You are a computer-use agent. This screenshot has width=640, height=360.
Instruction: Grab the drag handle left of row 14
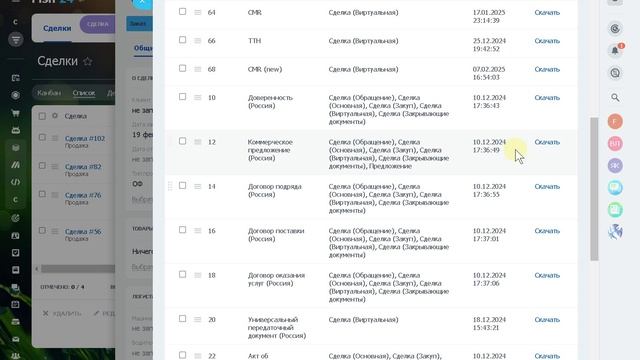(x=170, y=186)
